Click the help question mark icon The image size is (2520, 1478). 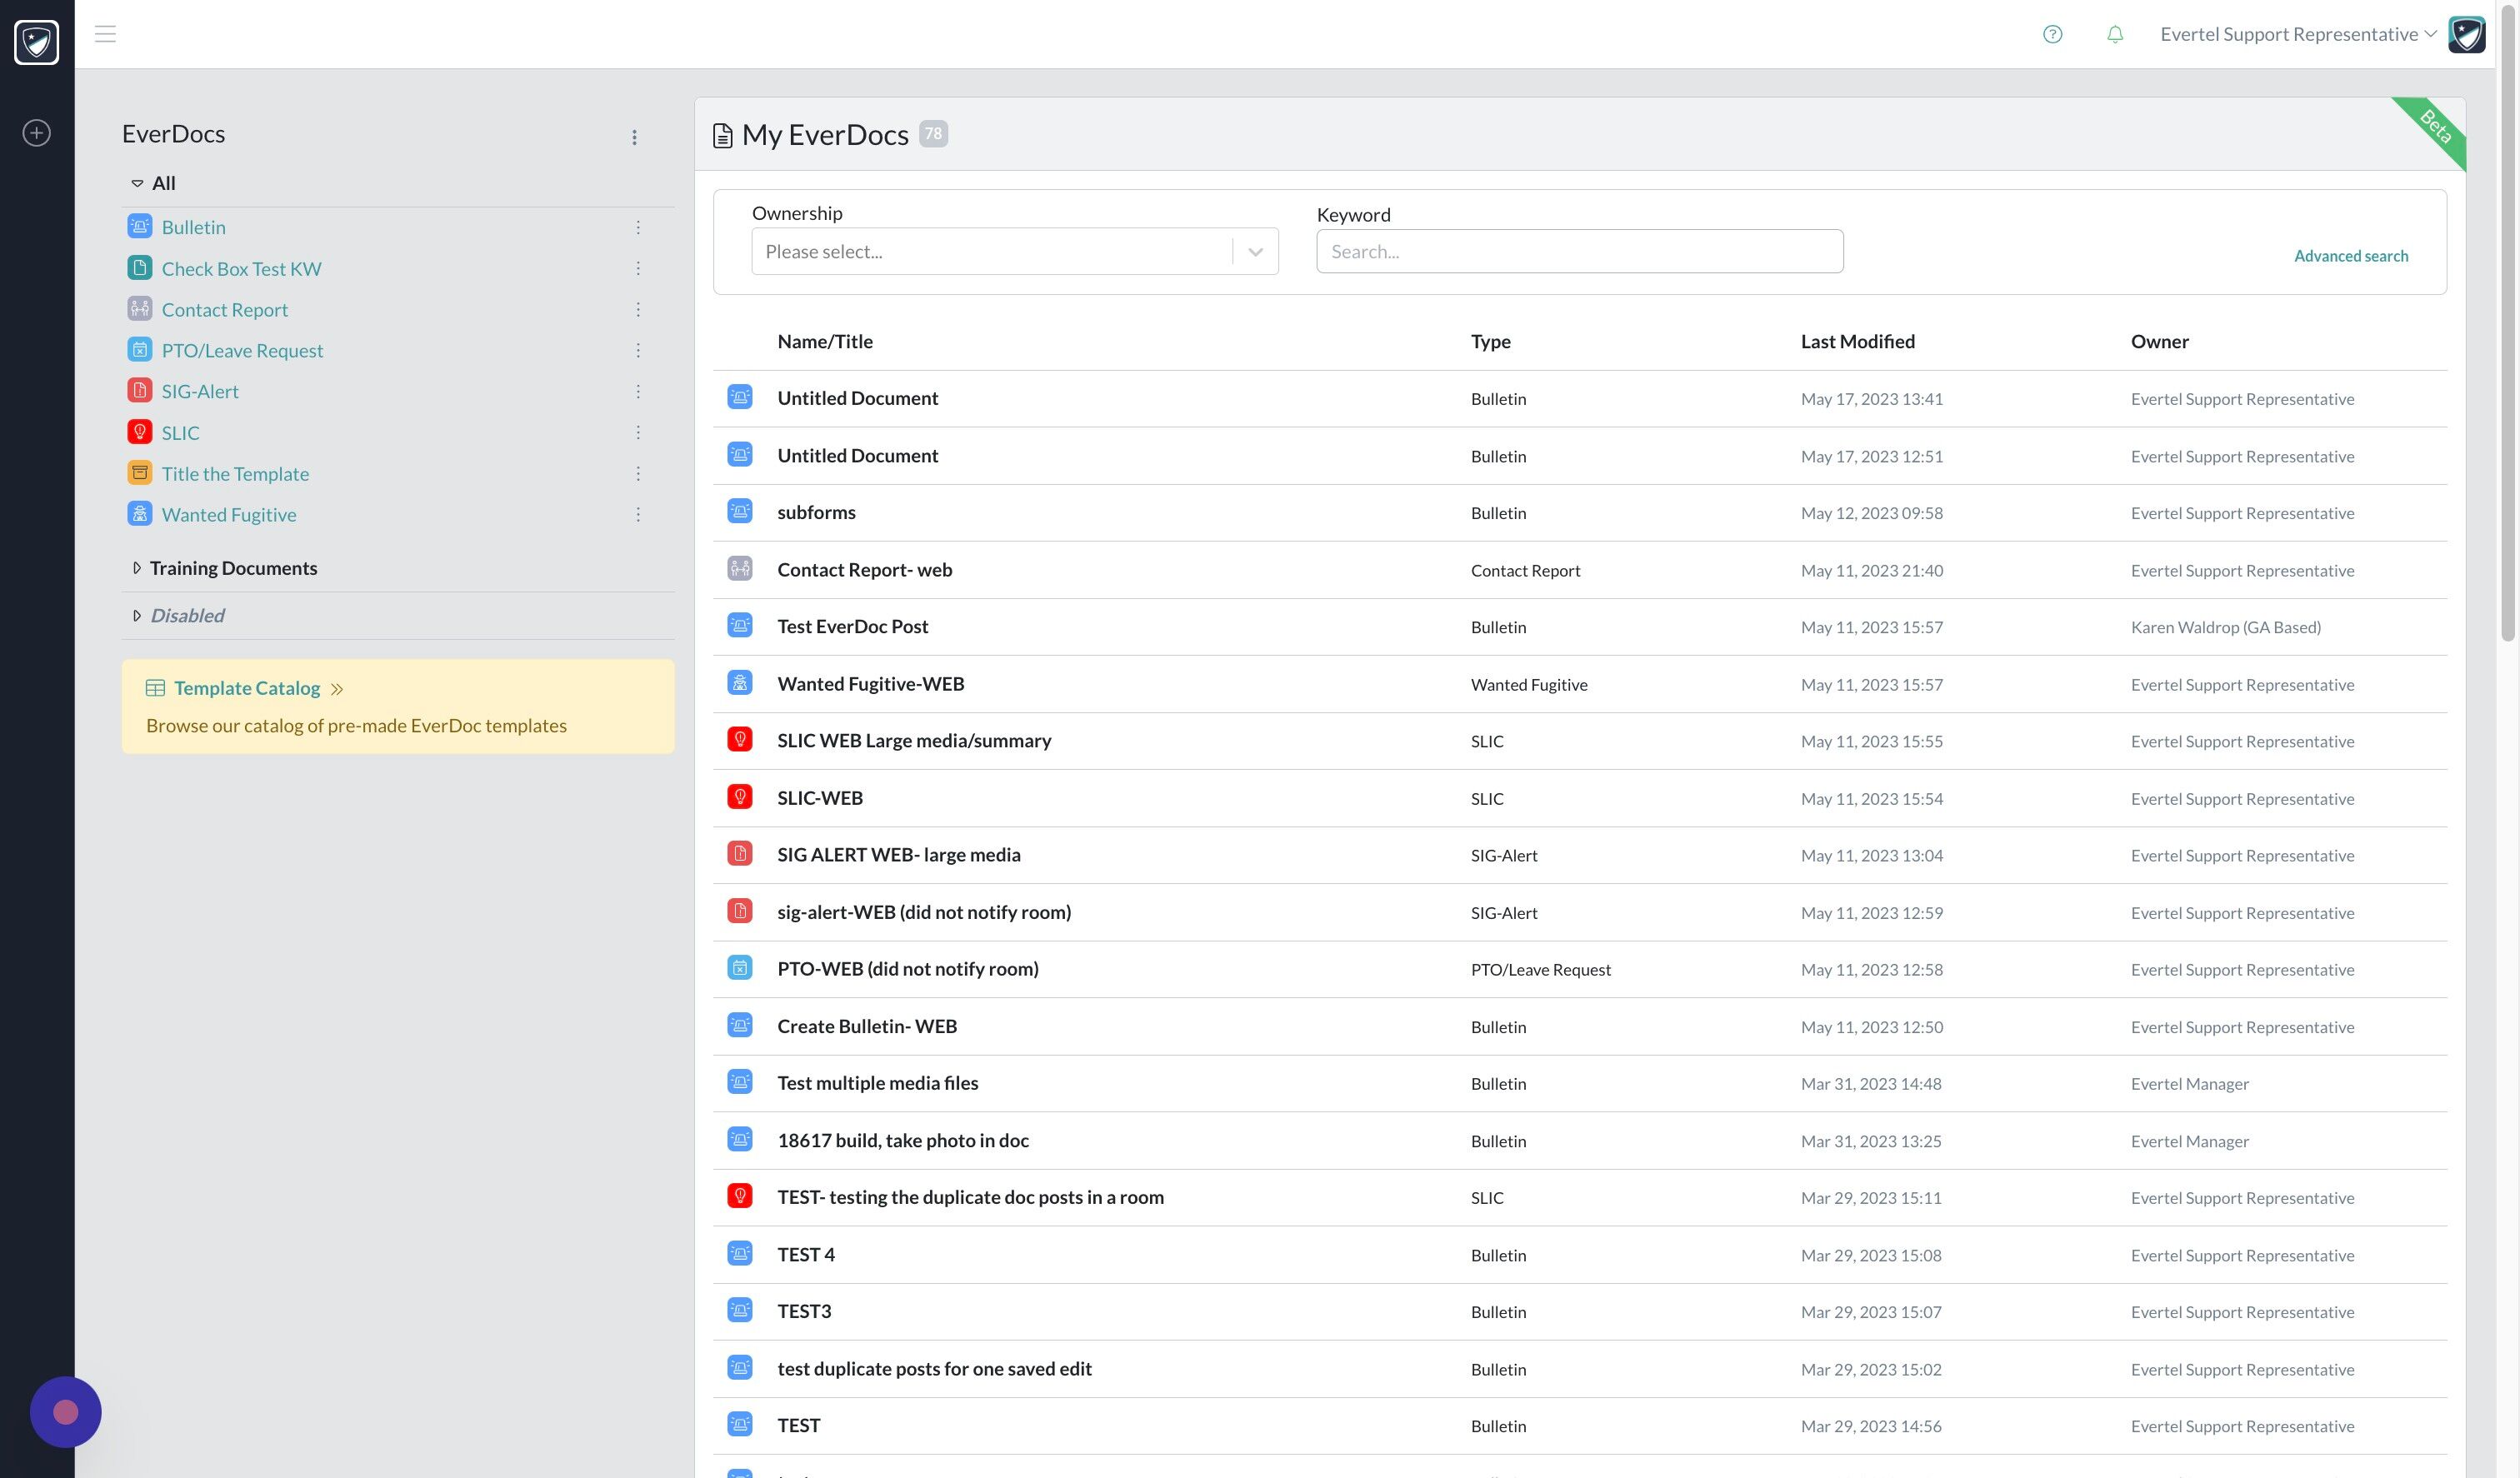click(2052, 34)
